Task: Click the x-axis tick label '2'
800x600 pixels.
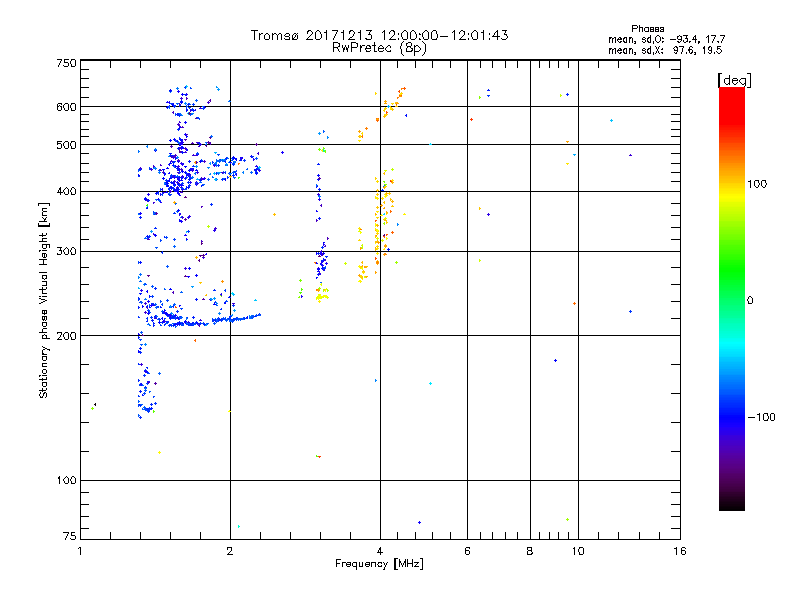Action: (x=230, y=551)
